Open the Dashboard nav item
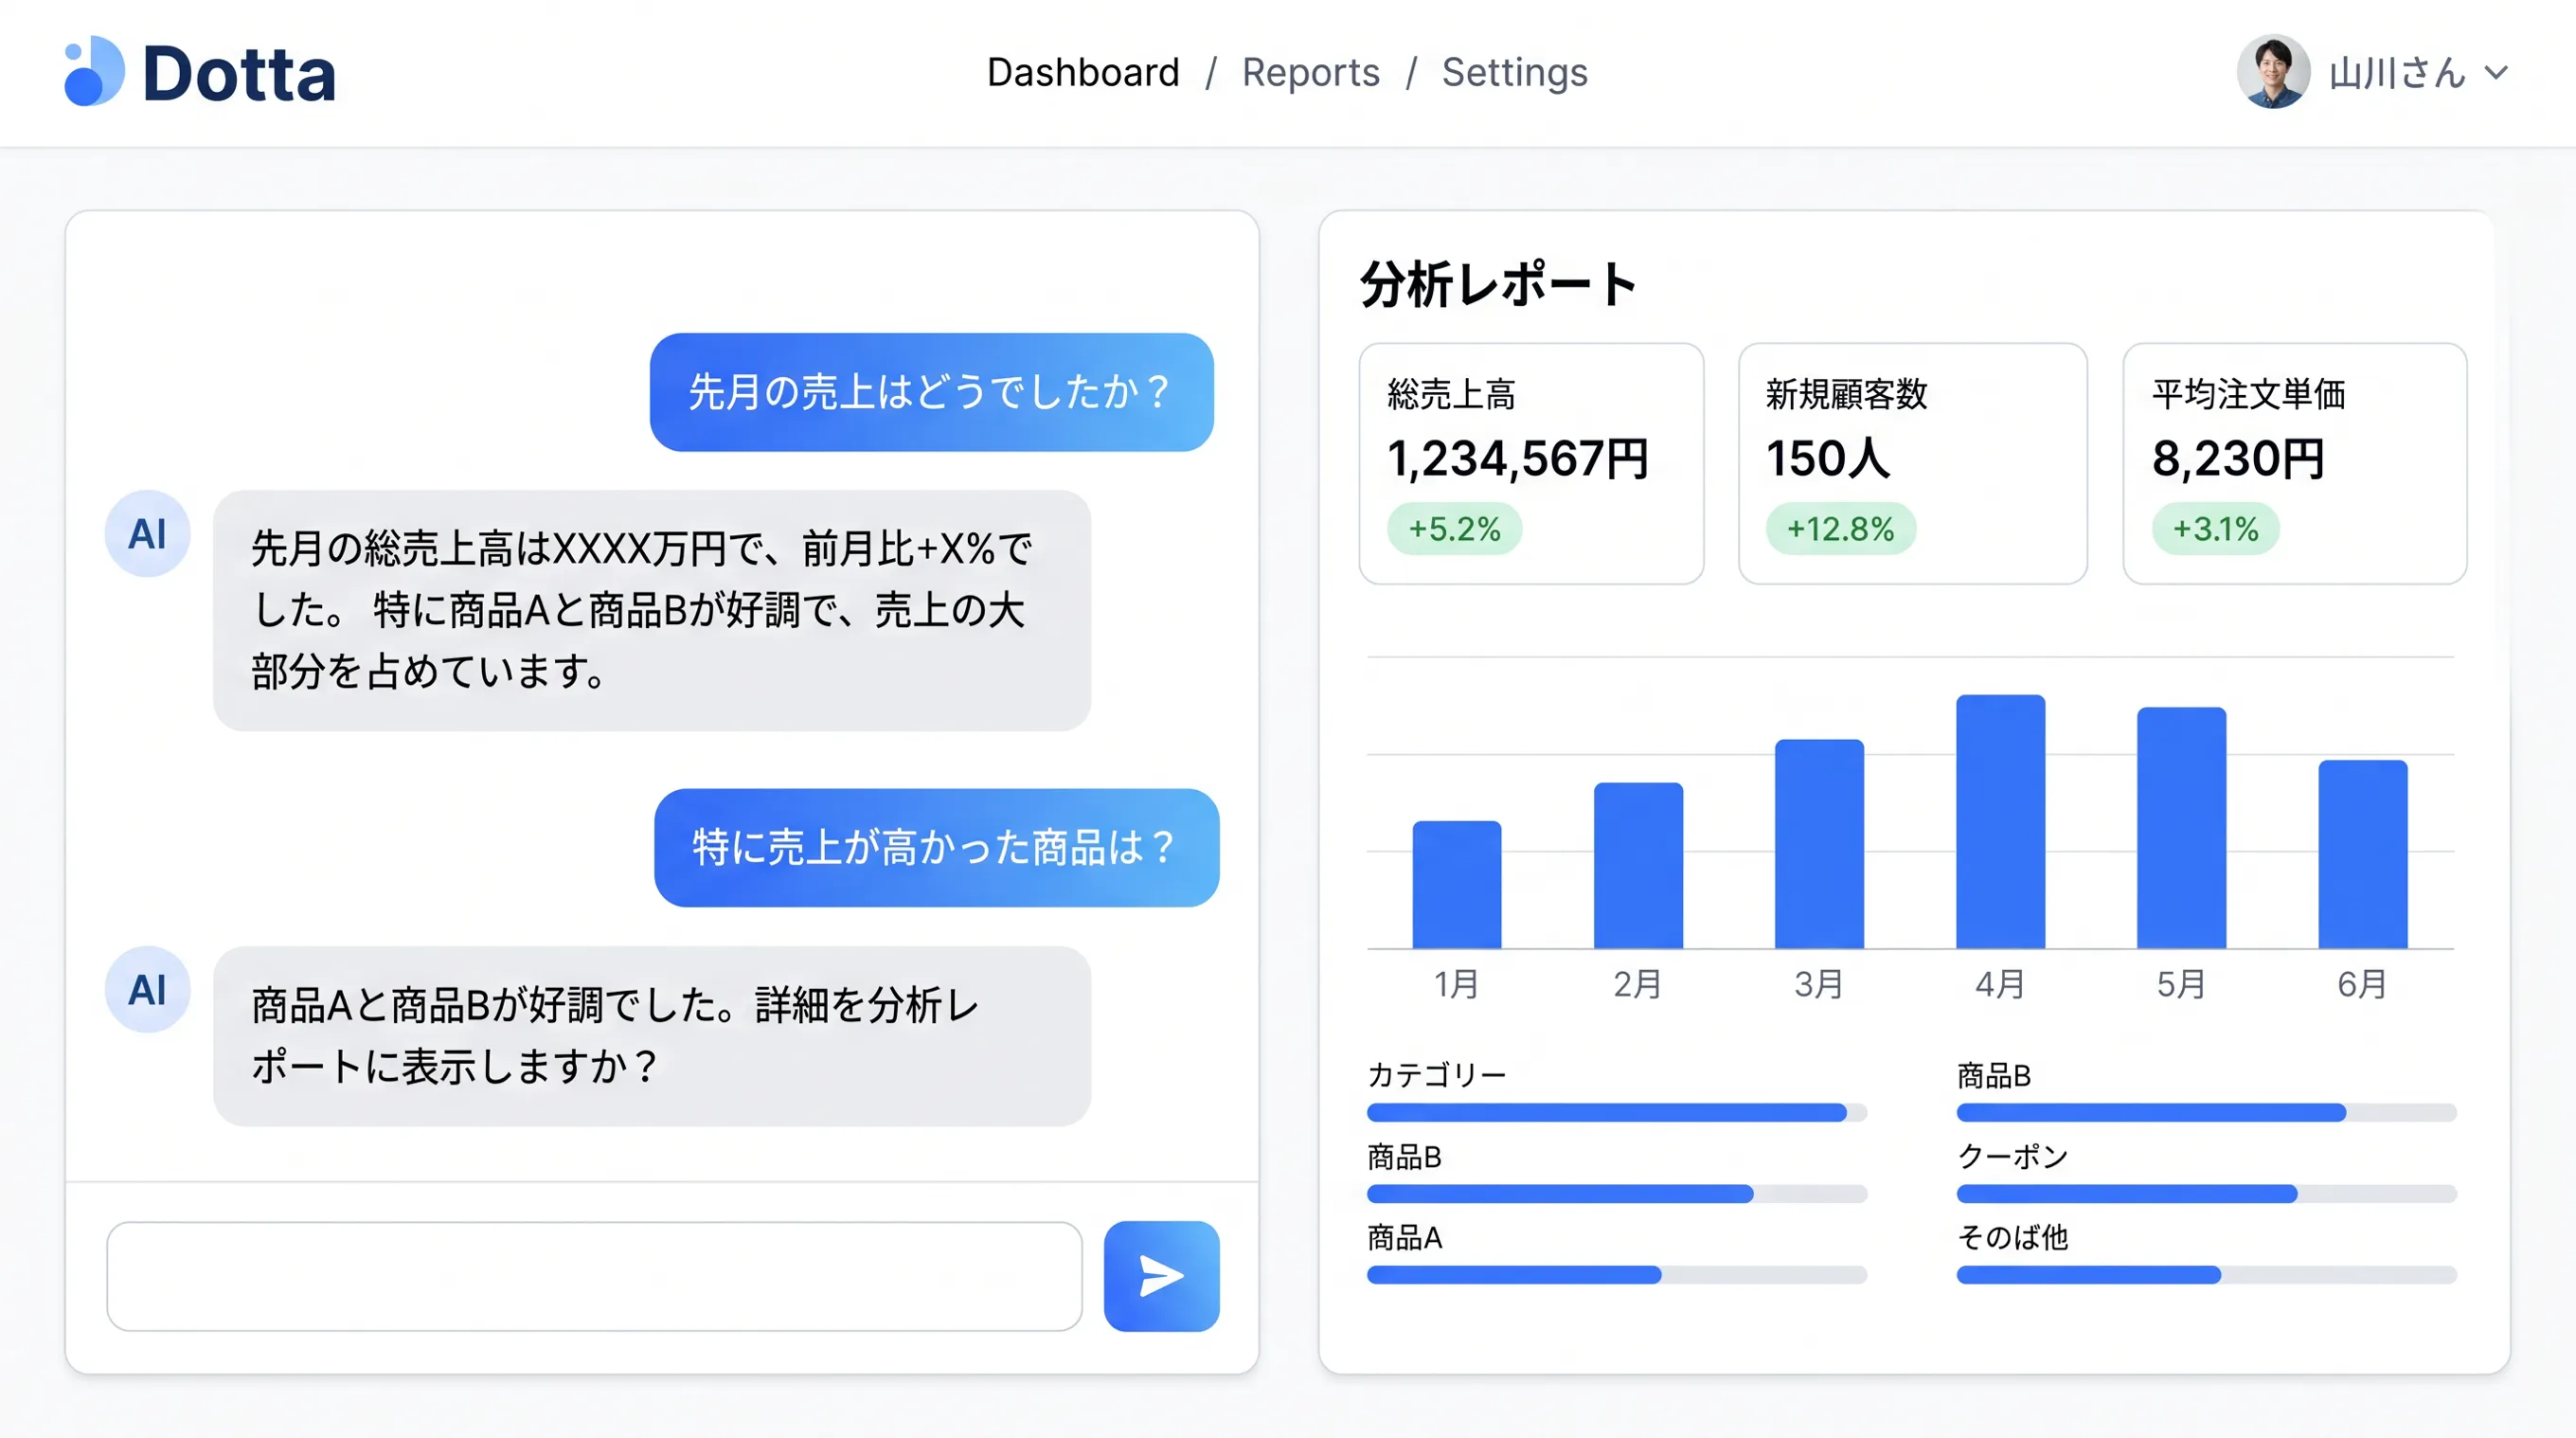This screenshot has height=1438, width=2576. coord(1083,72)
